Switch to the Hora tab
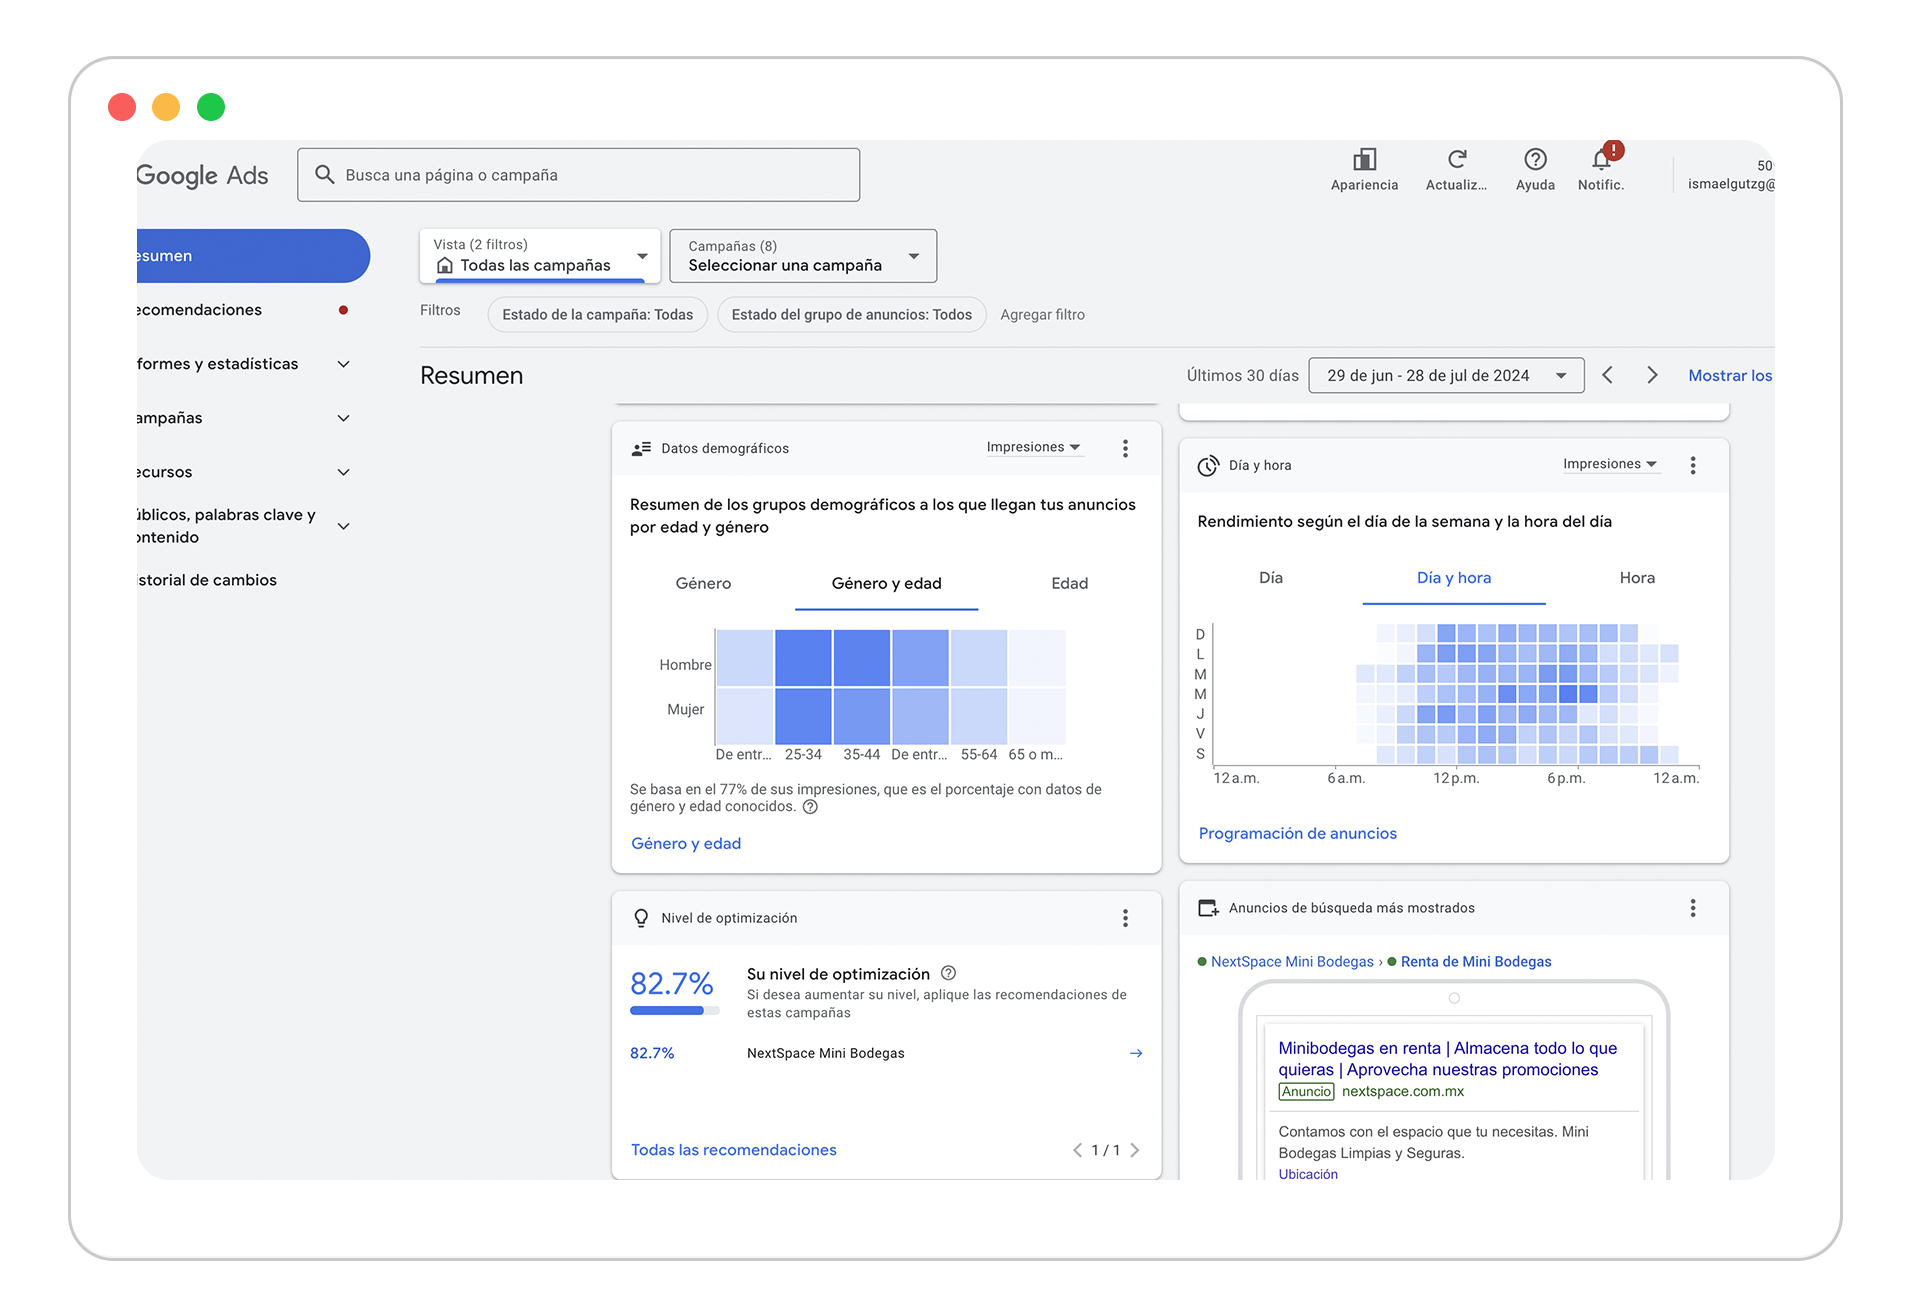The width and height of the screenshot is (1920, 1312). 1637,578
